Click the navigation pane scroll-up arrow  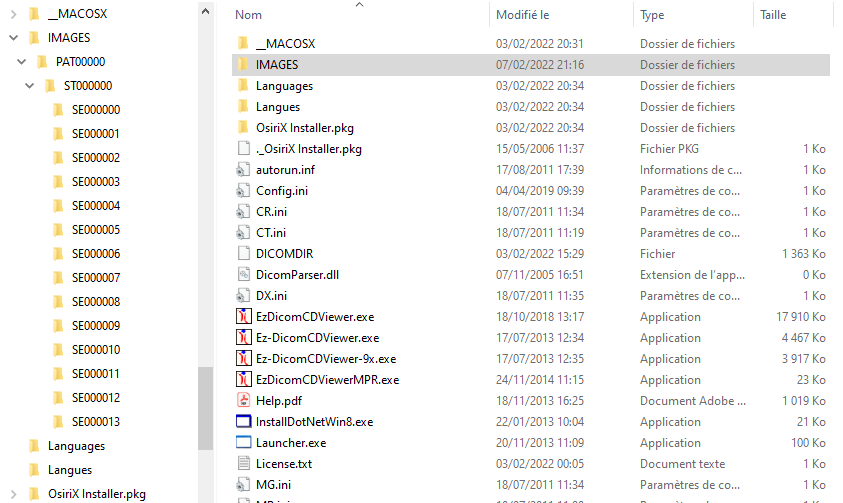click(x=205, y=11)
